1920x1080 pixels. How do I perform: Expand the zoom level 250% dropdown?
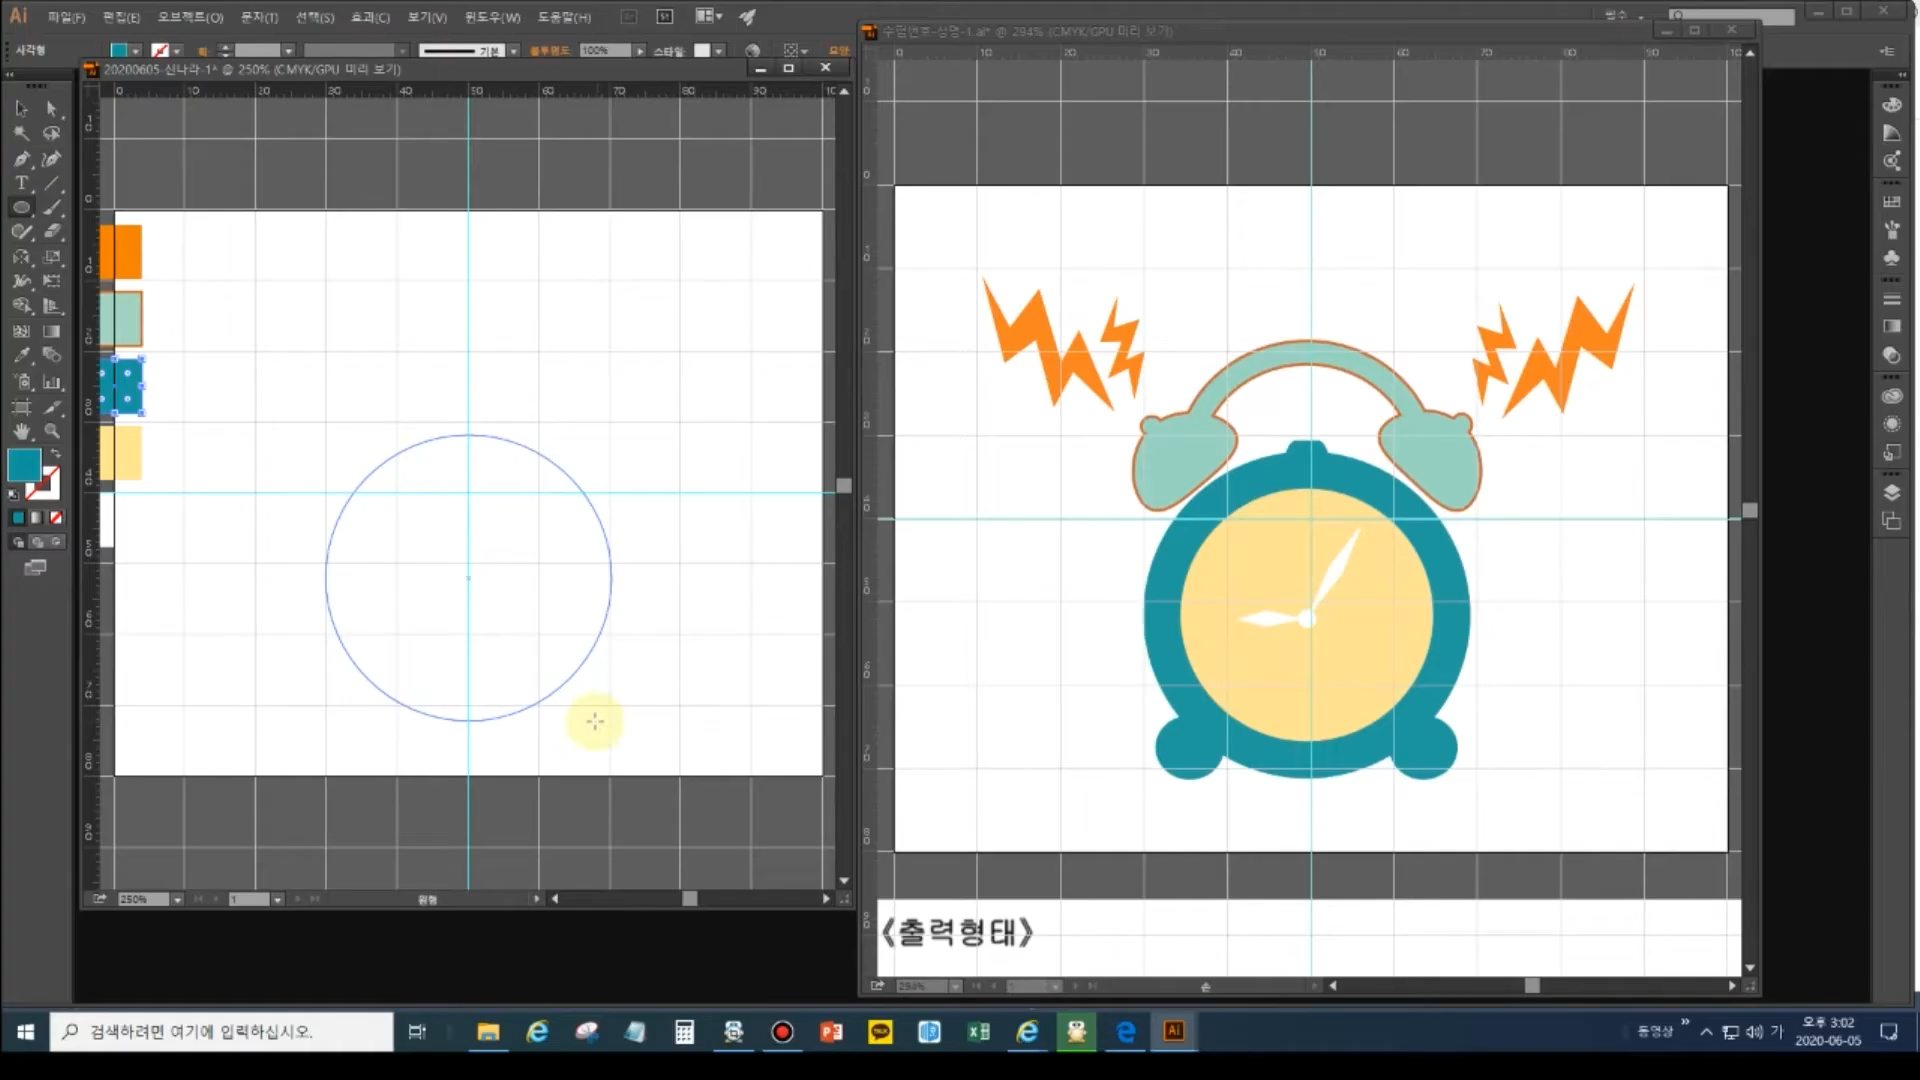pyautogui.click(x=177, y=900)
